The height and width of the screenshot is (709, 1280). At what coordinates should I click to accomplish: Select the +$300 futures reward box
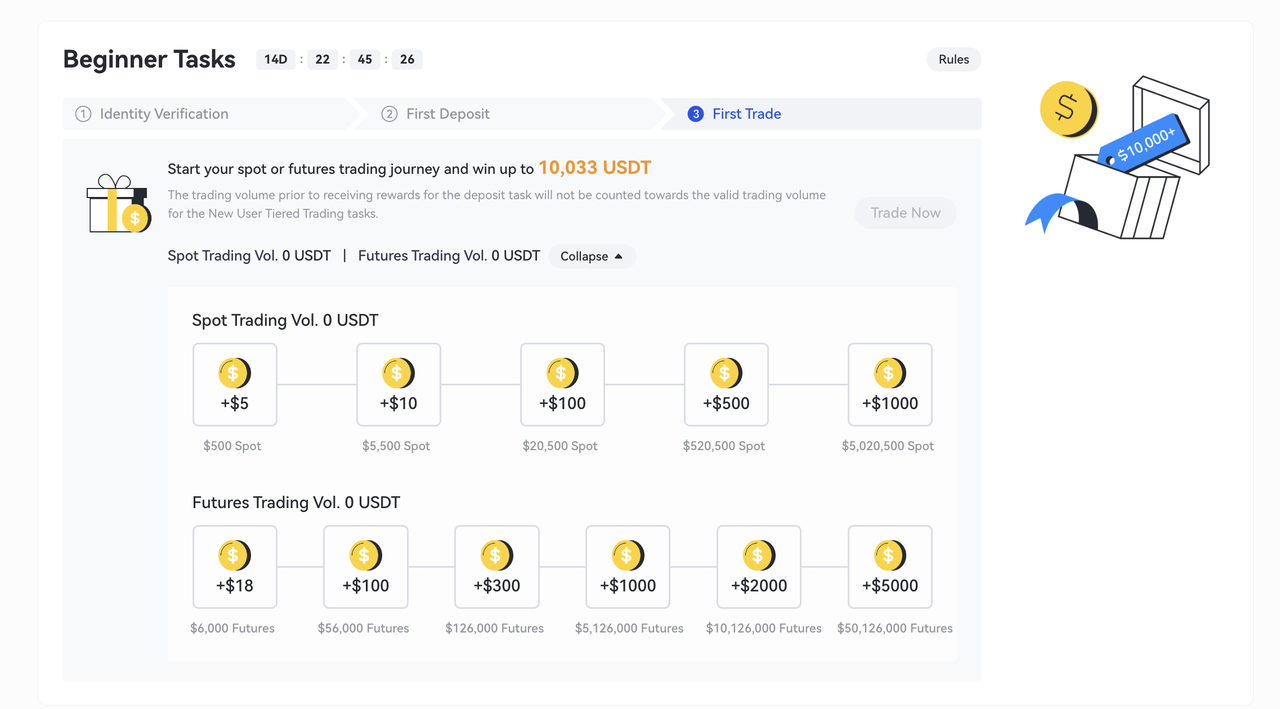[x=497, y=567]
